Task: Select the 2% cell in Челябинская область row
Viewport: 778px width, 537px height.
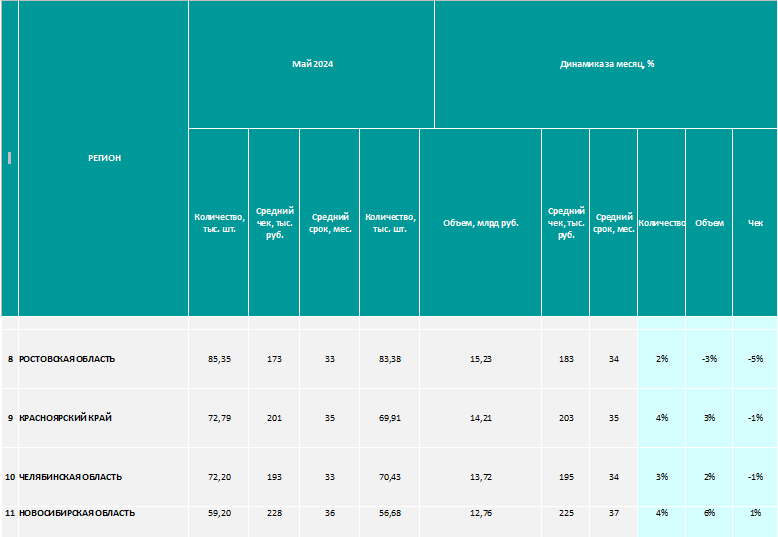Action: (709, 477)
